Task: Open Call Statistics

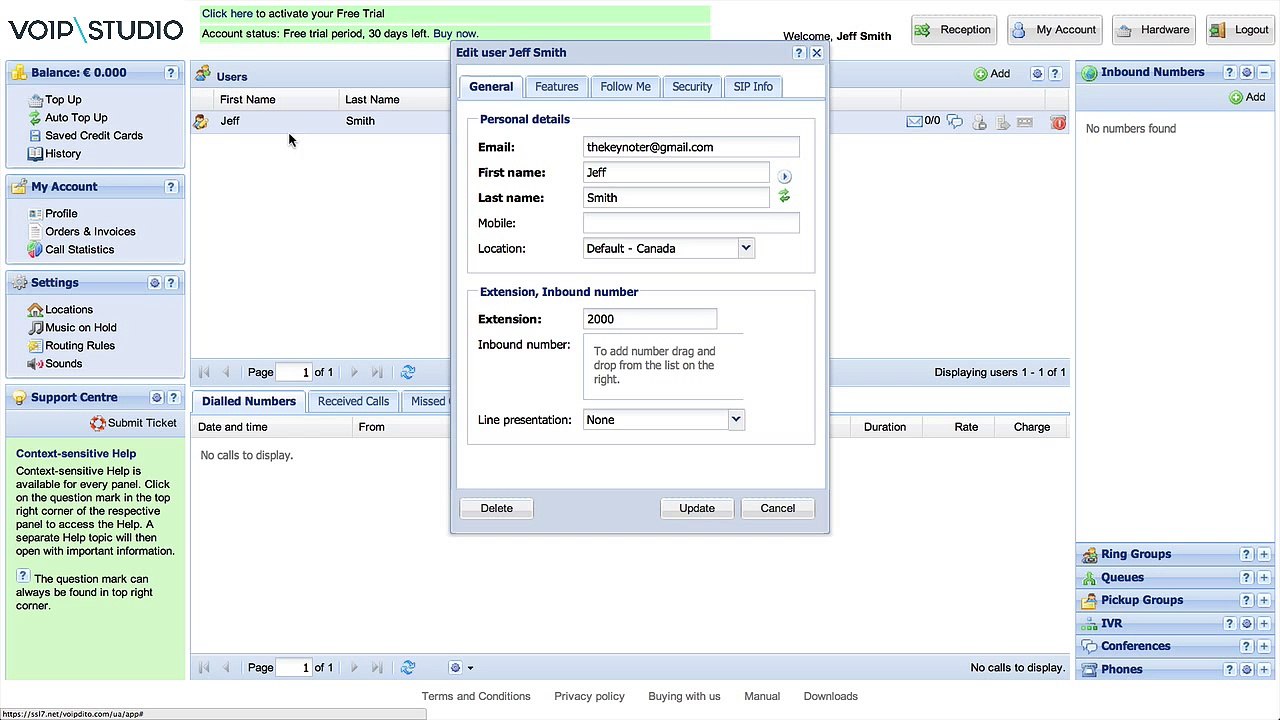Action: [x=79, y=249]
